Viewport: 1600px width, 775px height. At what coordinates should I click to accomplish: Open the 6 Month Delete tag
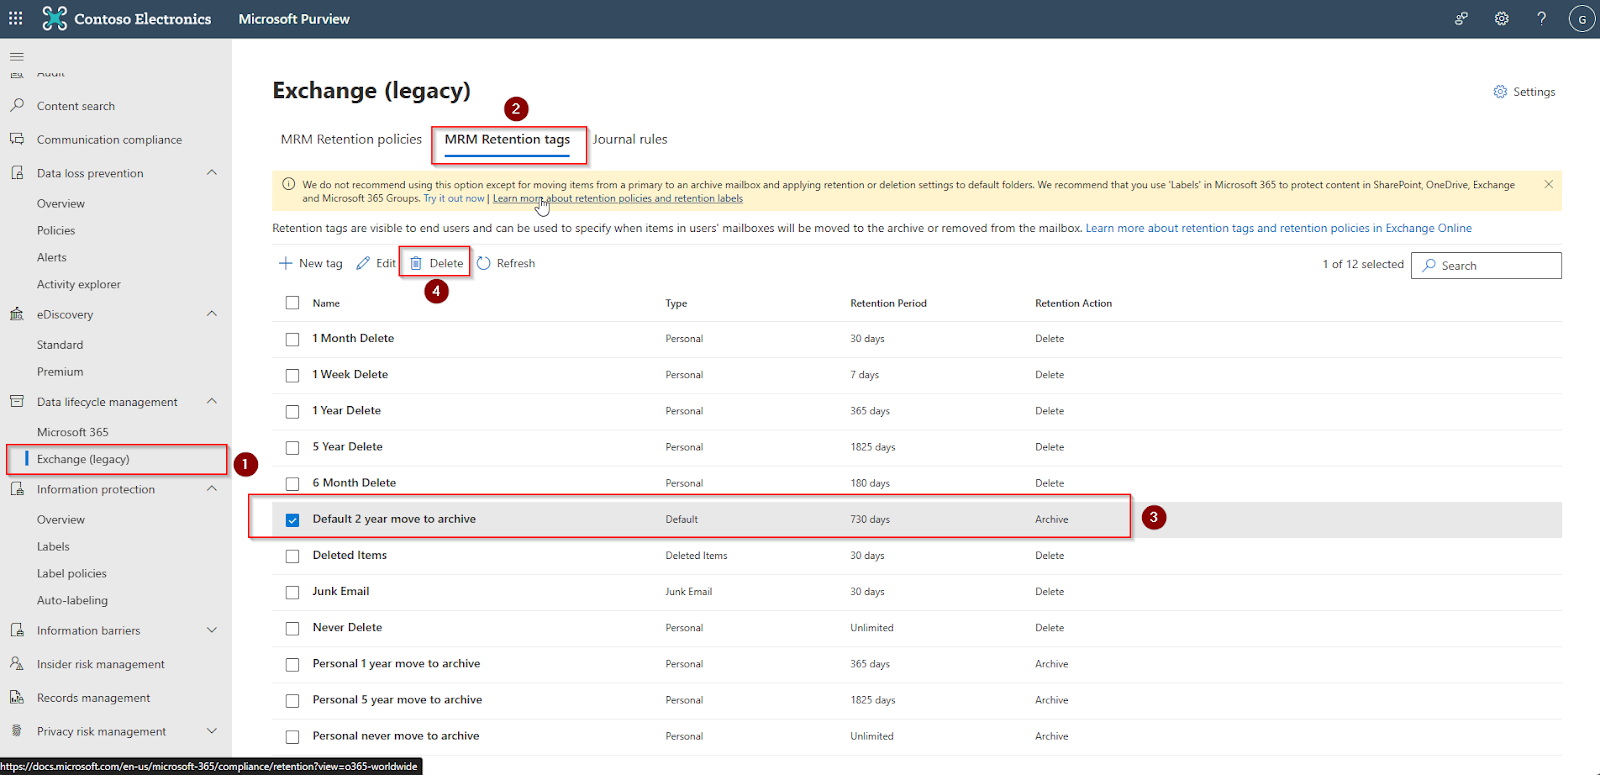click(x=354, y=482)
